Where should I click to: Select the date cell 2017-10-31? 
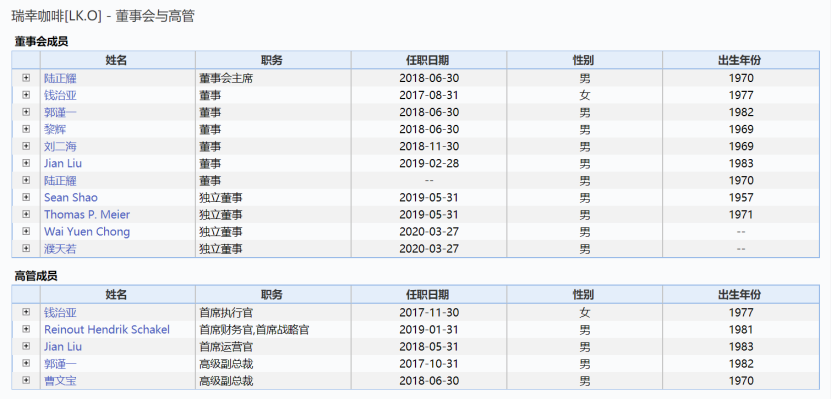pos(429,363)
